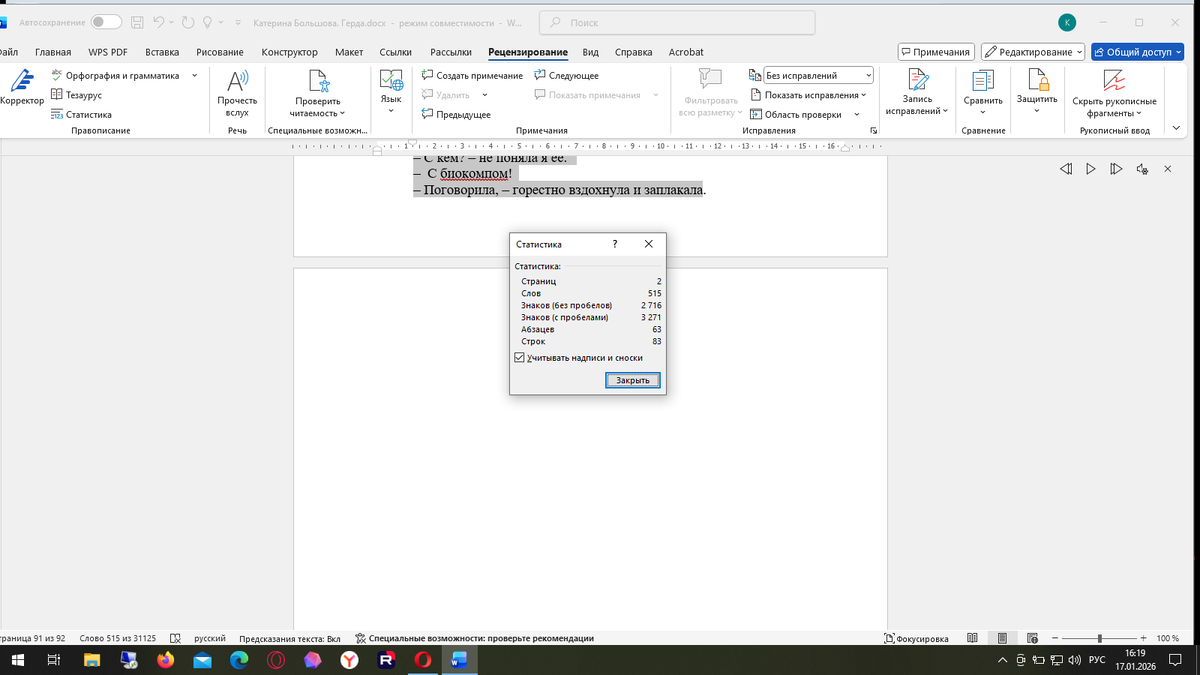Open read aloud voice settings icon
1200x675 pixels.
pyautogui.click(x=1142, y=170)
